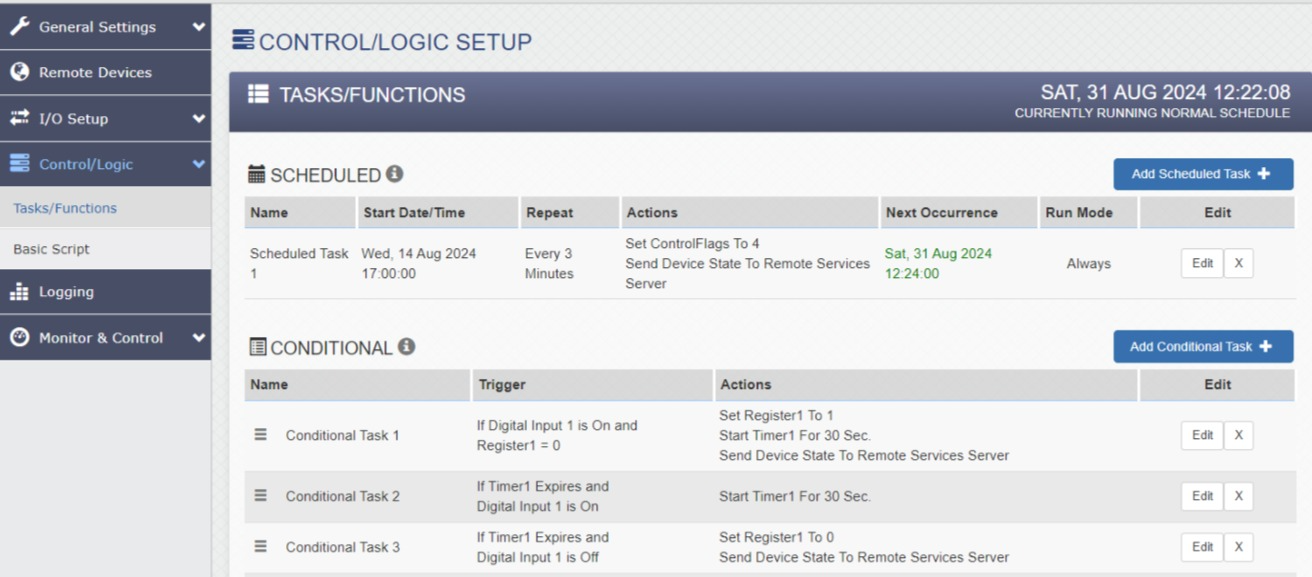Click the drag handle for Conditional Task 1
Screen dimensions: 1312x577
coord(260,435)
